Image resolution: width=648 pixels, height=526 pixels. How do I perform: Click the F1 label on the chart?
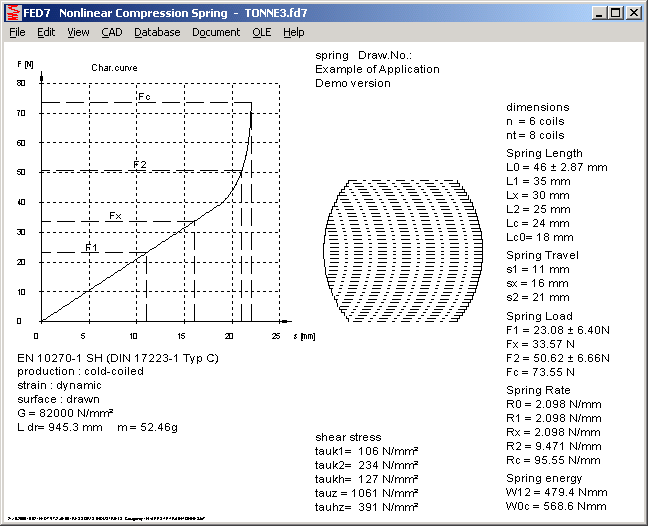[x=91, y=247]
